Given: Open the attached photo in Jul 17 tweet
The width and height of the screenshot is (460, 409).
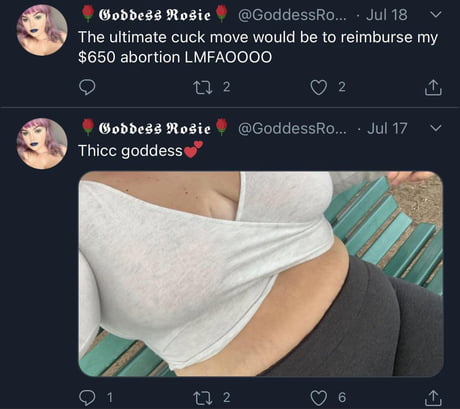Looking at the screenshot, I should tap(261, 274).
